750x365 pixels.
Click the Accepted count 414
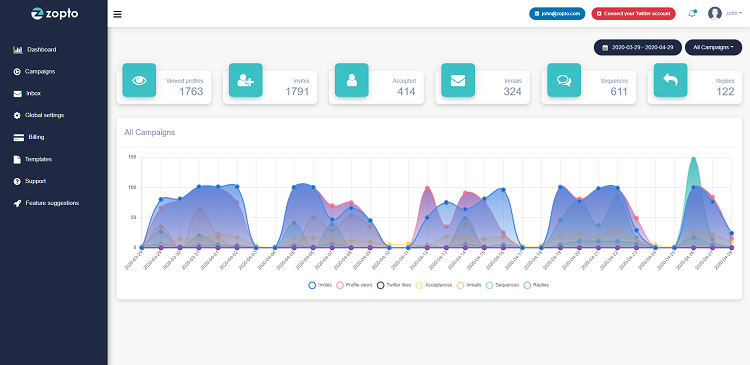407,92
